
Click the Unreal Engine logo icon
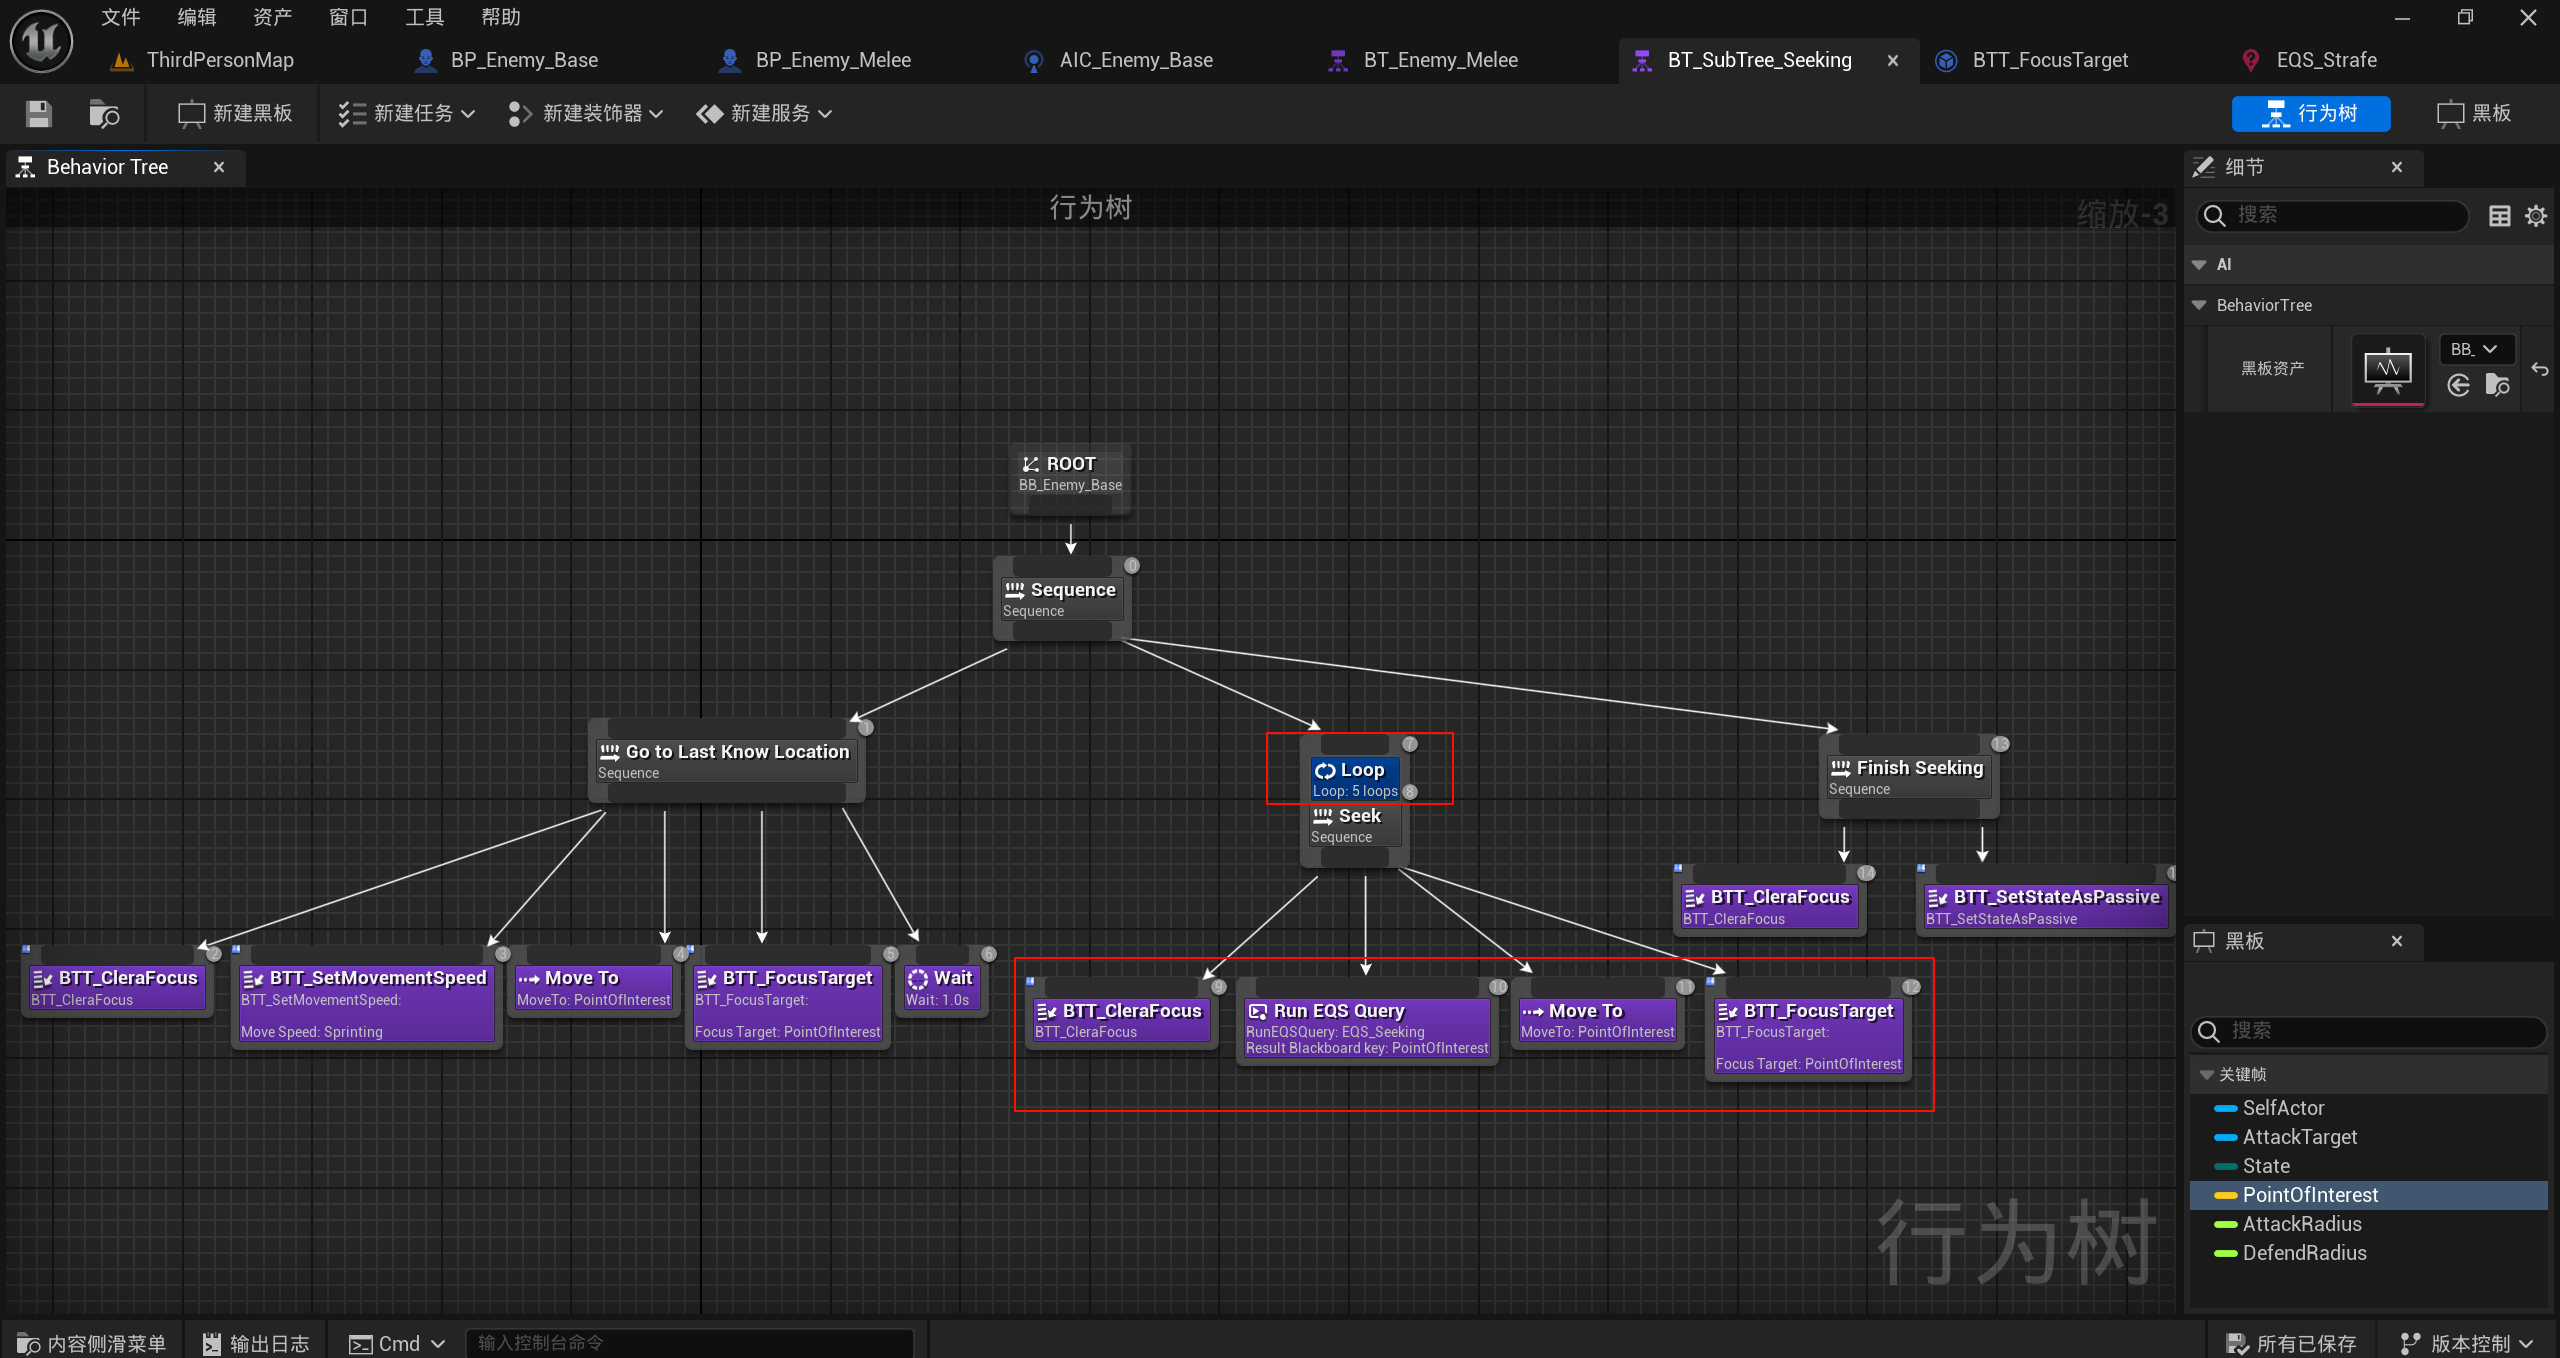41,41
